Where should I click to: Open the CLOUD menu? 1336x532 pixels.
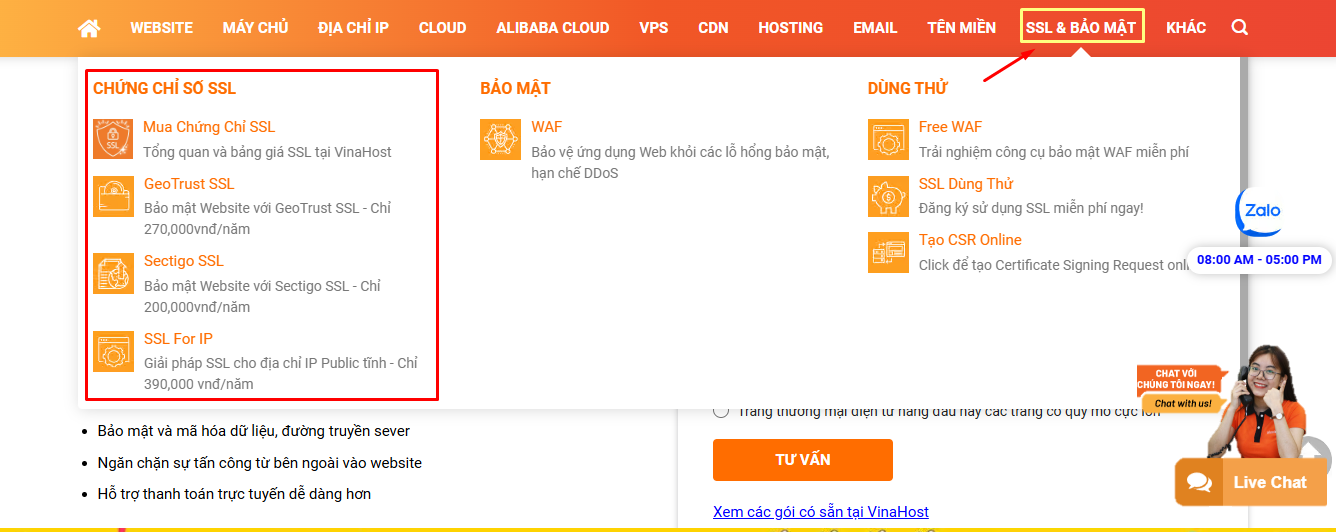pyautogui.click(x=442, y=28)
